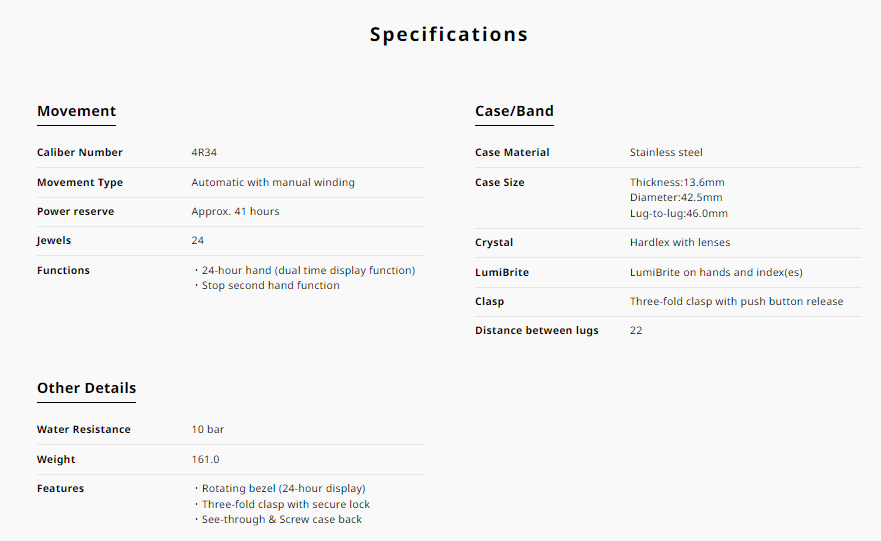Click the Power reserve label
Viewport: 881px width, 541px height.
75,212
